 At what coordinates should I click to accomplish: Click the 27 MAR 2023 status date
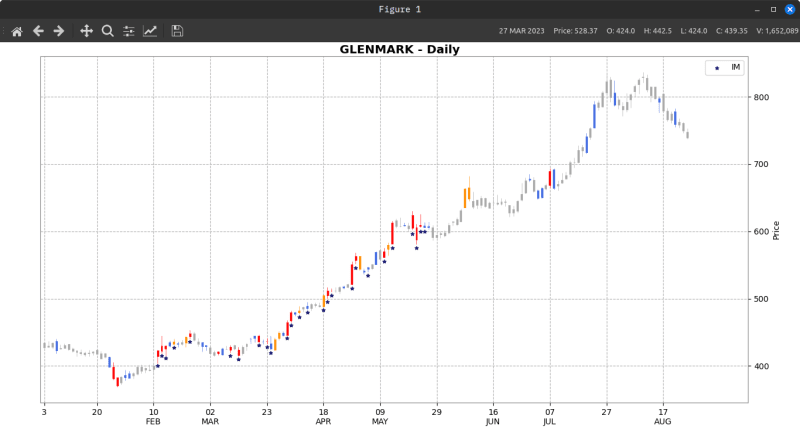[521, 31]
